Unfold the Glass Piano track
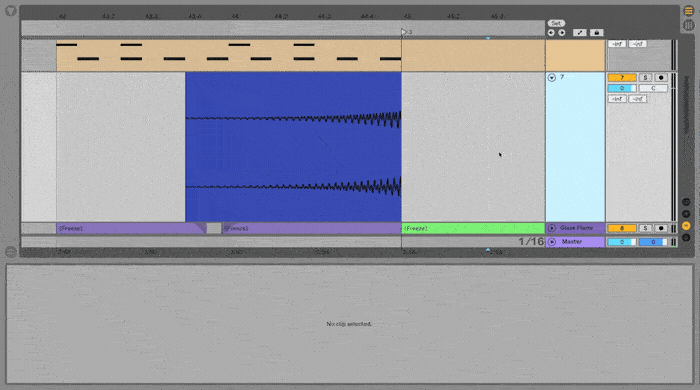 pyautogui.click(x=552, y=228)
